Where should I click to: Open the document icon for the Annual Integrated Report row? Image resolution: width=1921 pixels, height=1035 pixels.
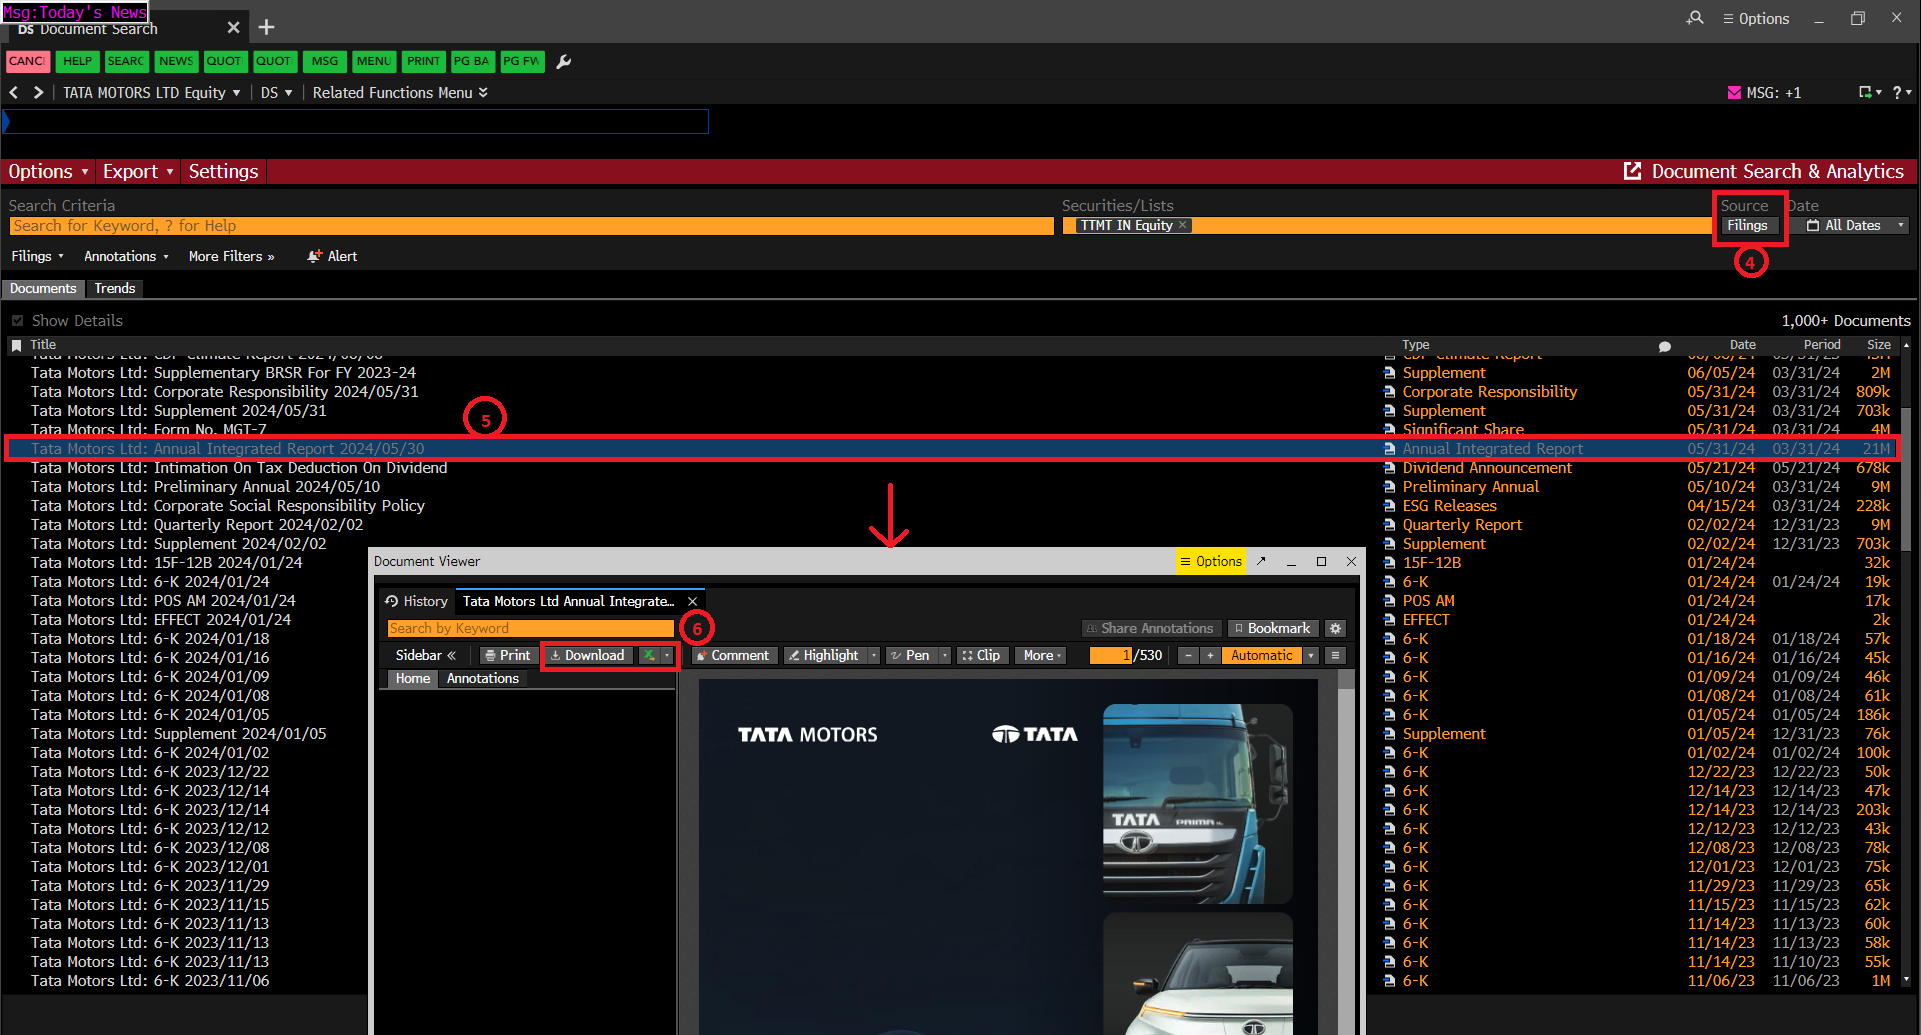(x=1390, y=449)
